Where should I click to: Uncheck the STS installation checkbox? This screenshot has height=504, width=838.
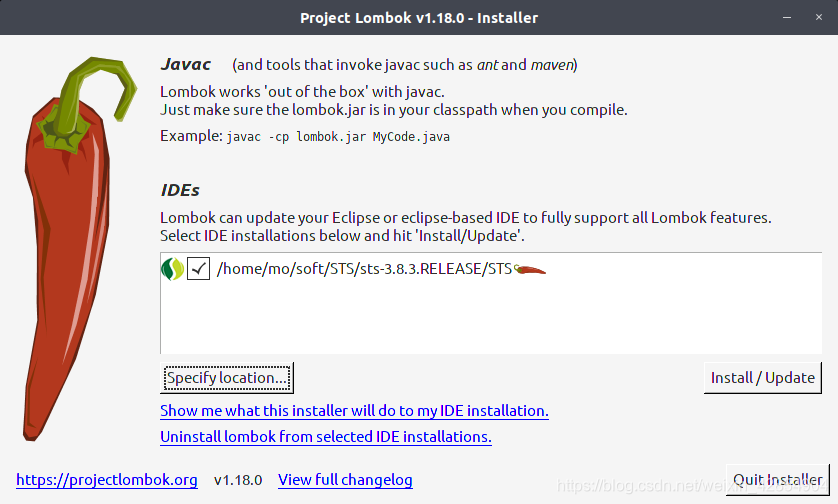click(198, 269)
